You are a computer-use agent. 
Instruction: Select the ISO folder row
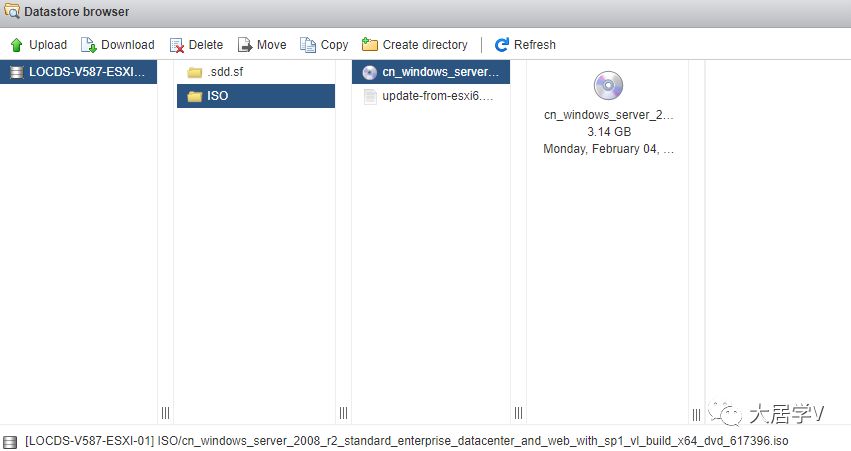click(256, 96)
